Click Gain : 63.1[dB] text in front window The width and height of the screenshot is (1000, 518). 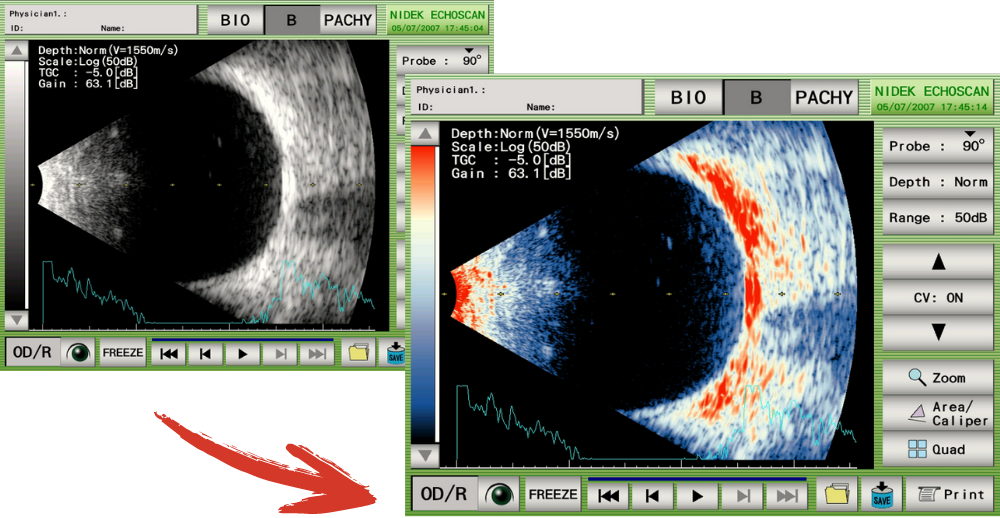[511, 173]
